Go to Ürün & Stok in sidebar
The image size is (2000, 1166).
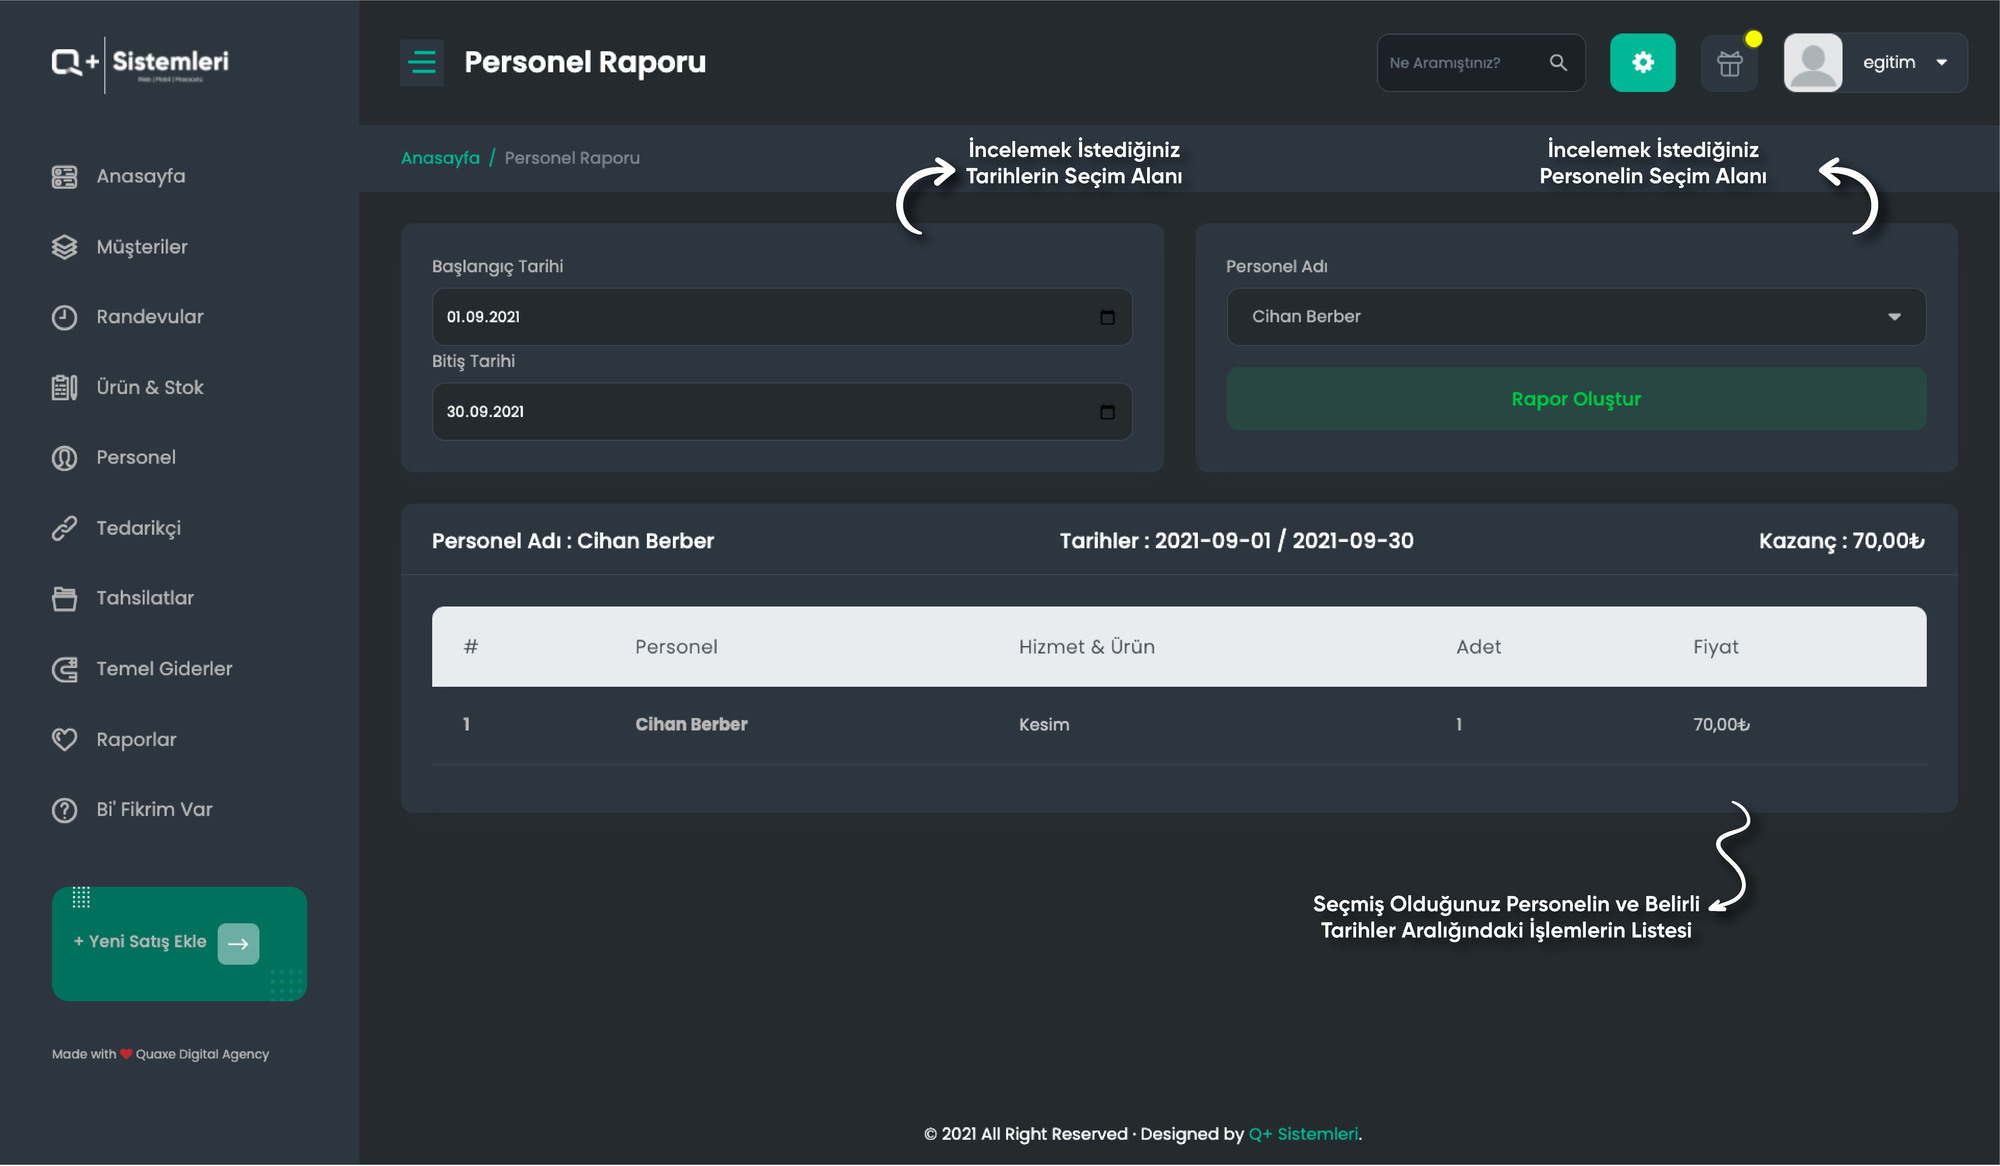pyautogui.click(x=150, y=387)
